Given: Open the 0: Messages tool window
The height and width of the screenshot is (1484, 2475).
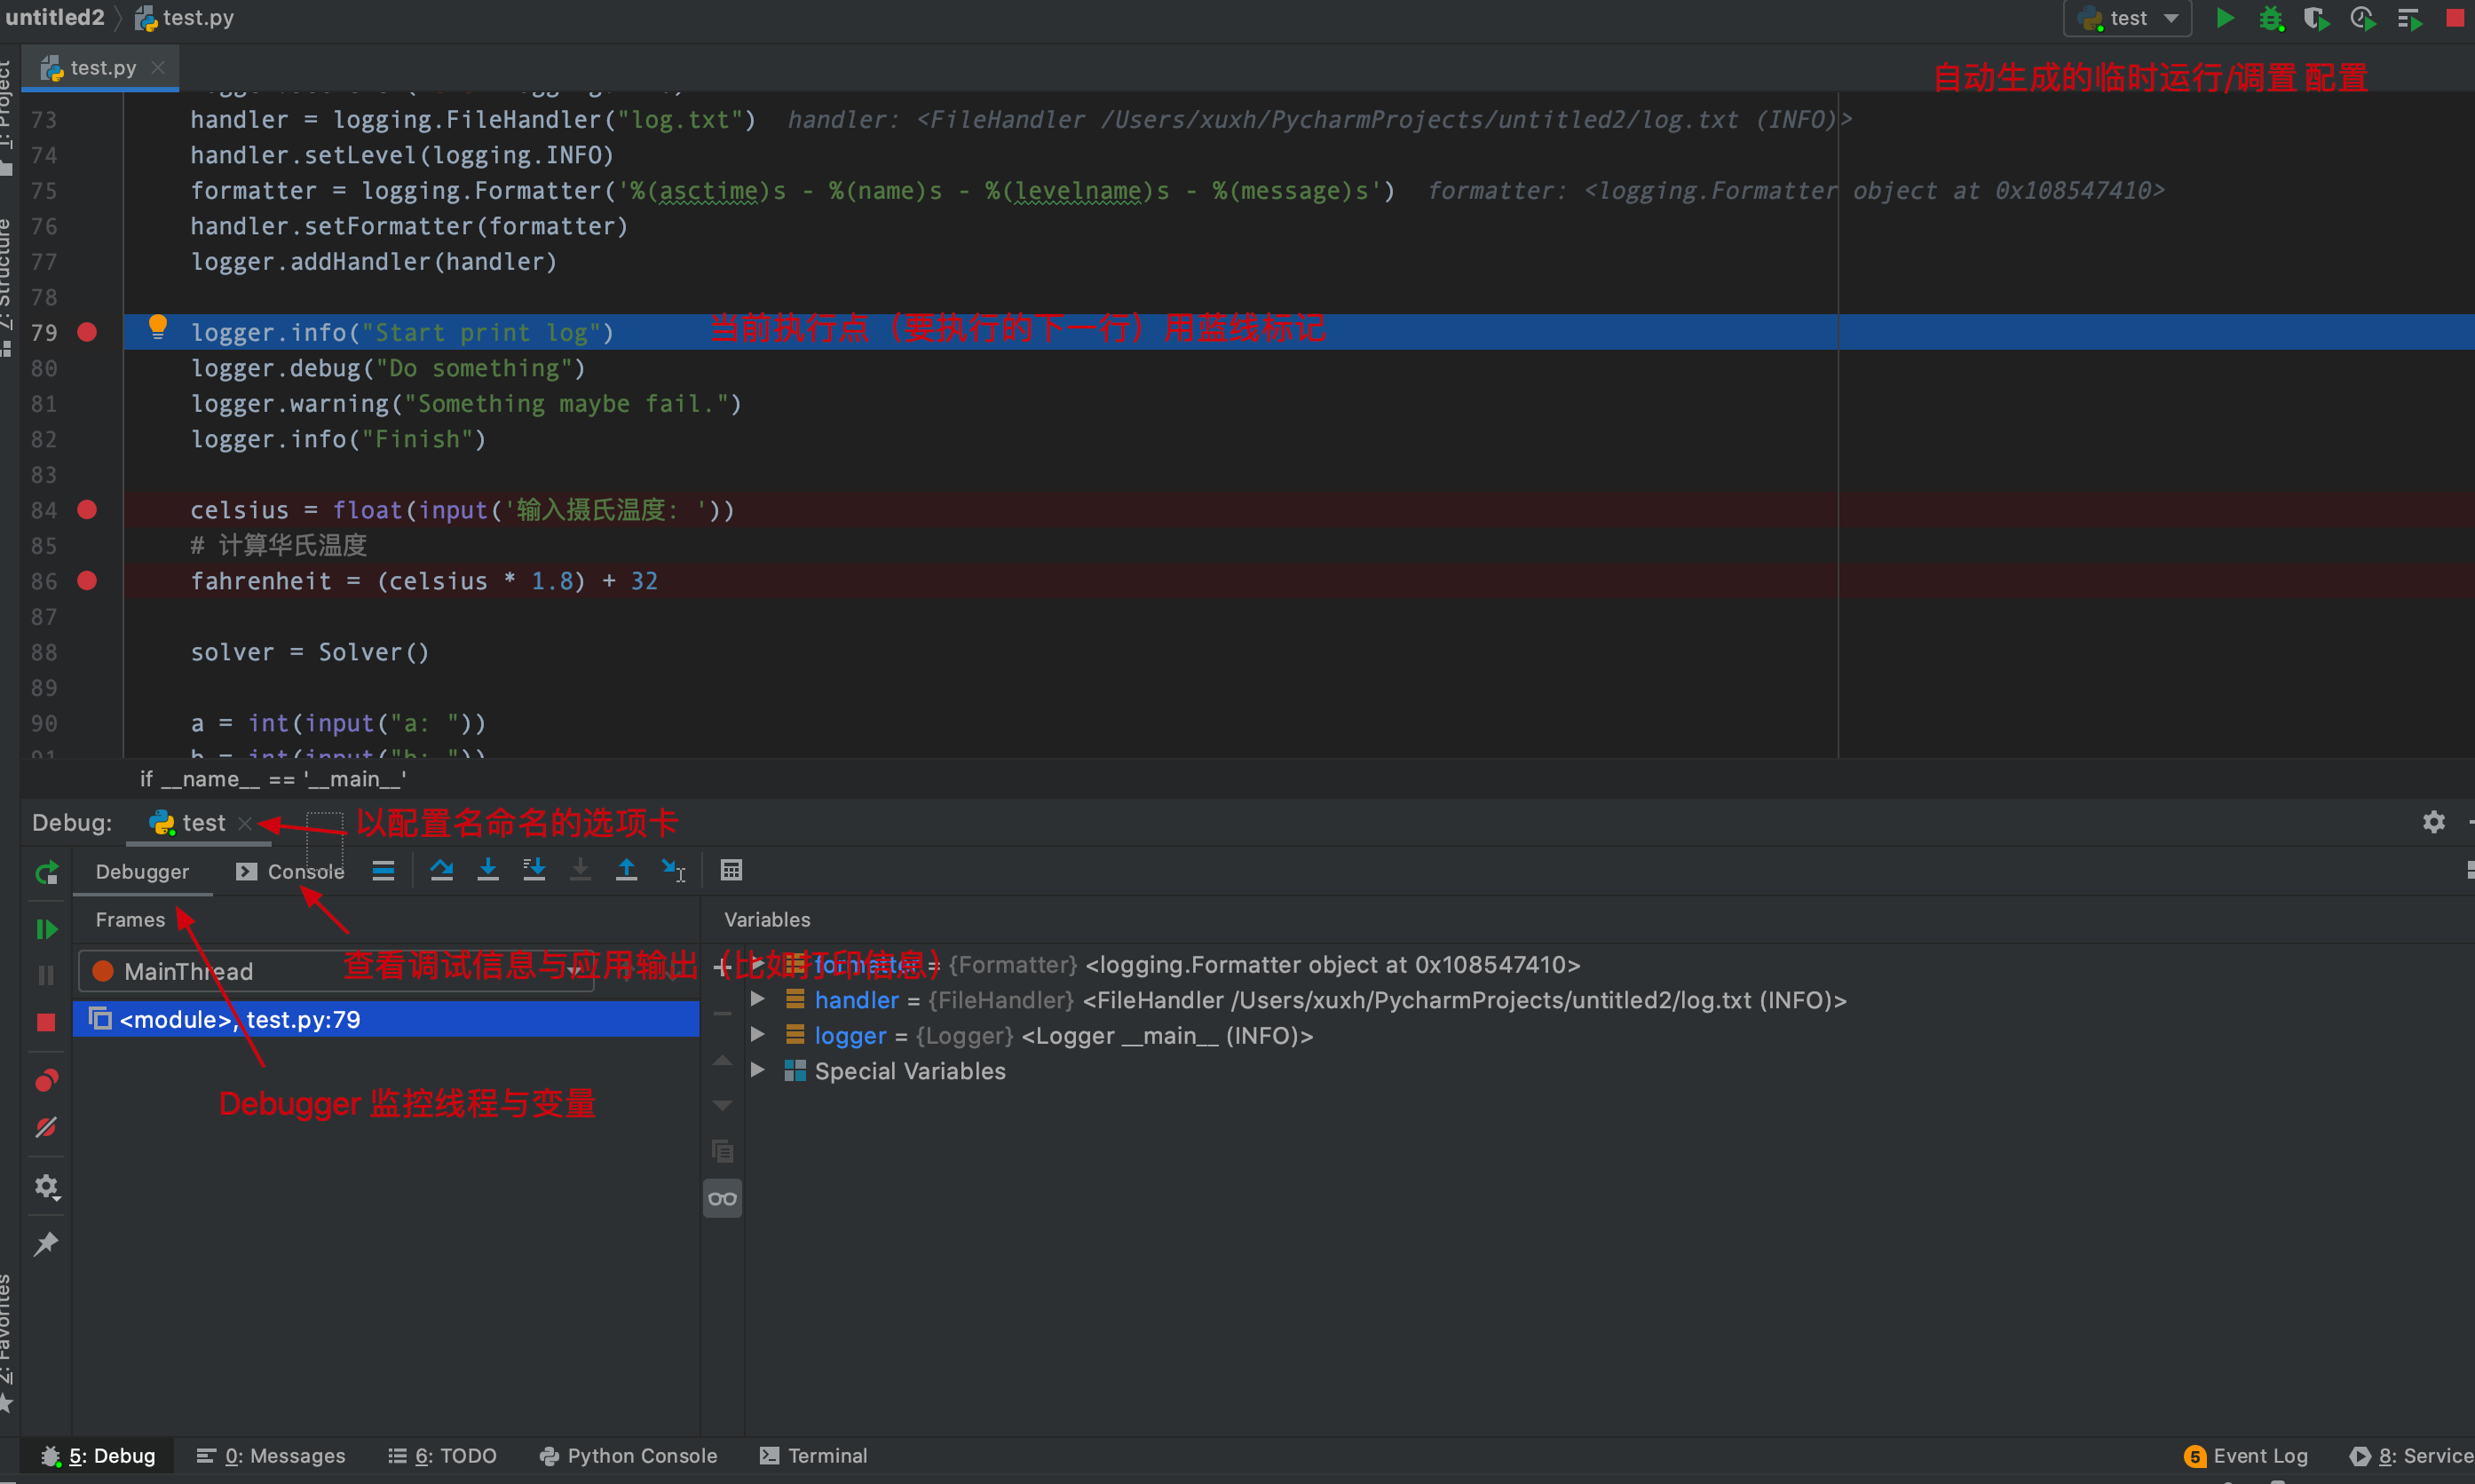Looking at the screenshot, I should [x=271, y=1456].
